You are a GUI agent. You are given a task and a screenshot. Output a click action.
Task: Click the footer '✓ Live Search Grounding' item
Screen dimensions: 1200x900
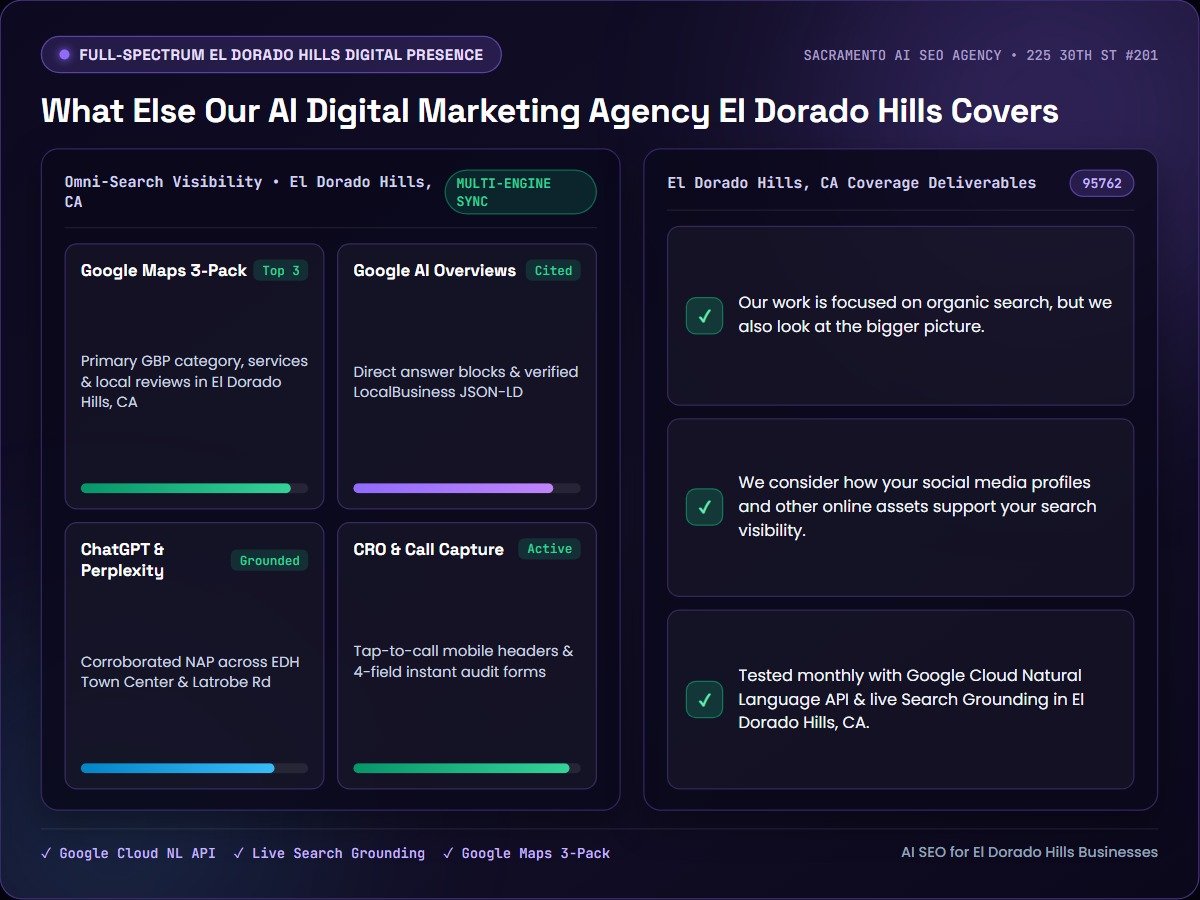tap(329, 854)
